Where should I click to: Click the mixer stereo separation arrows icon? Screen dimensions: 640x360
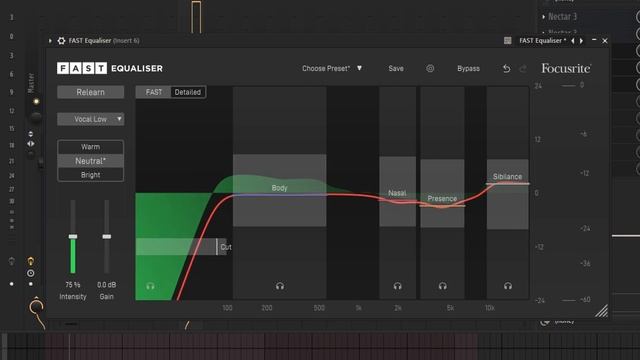pos(31,144)
